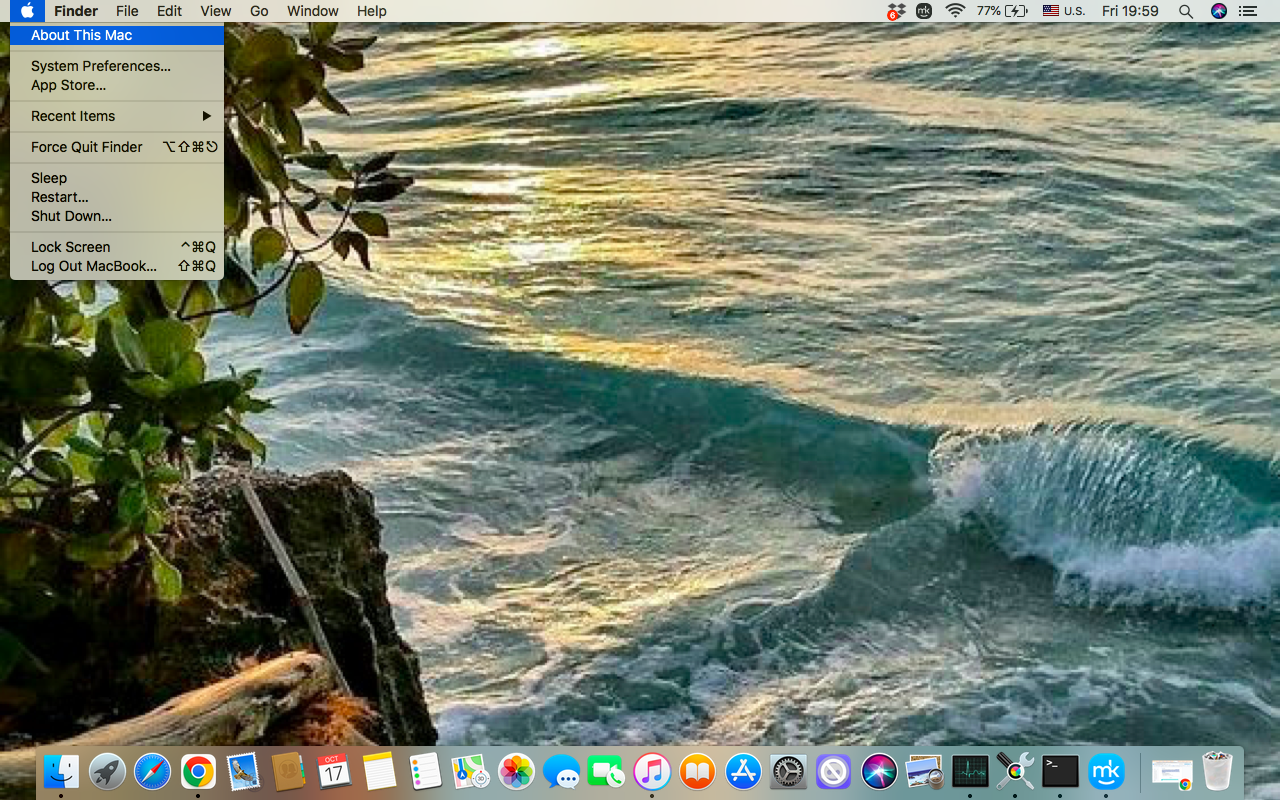Screen dimensions: 1280x800
Task: Open the Photos app in Dock
Action: click(516, 771)
